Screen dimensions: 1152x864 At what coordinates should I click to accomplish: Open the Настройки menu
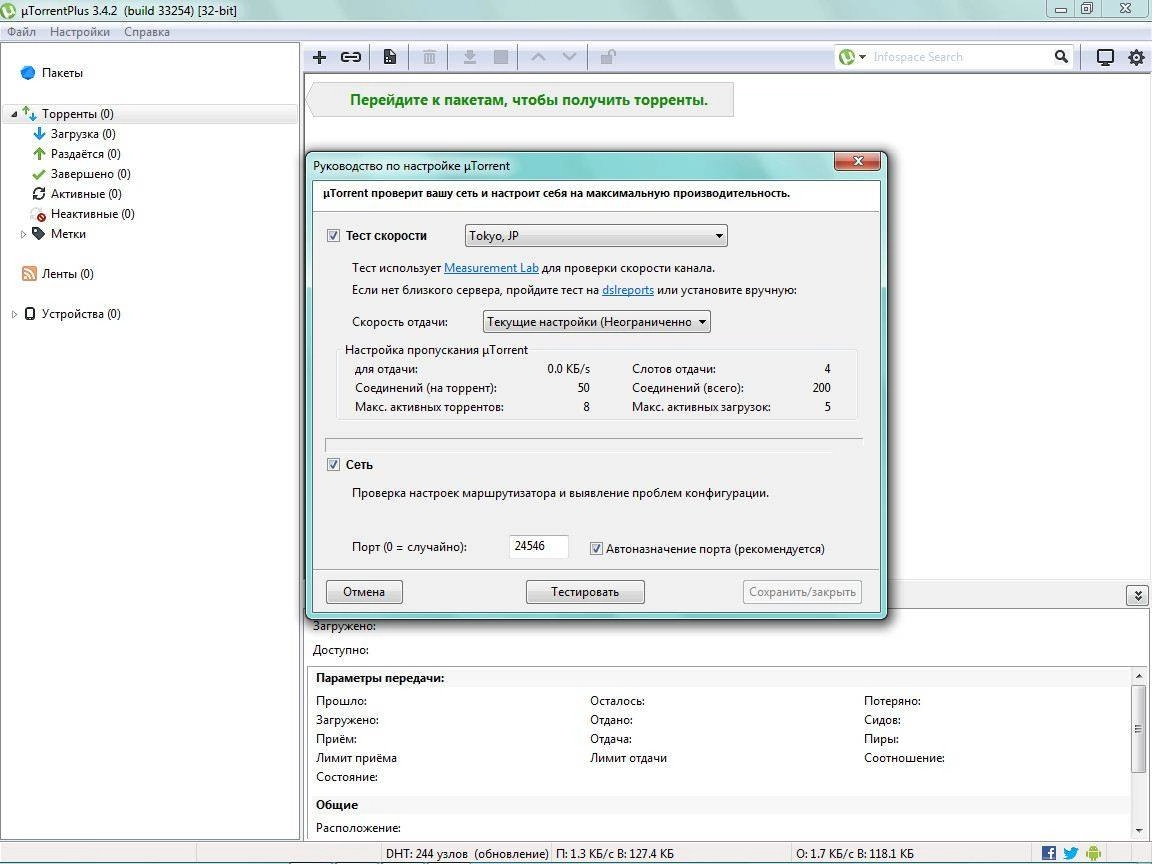coord(79,31)
